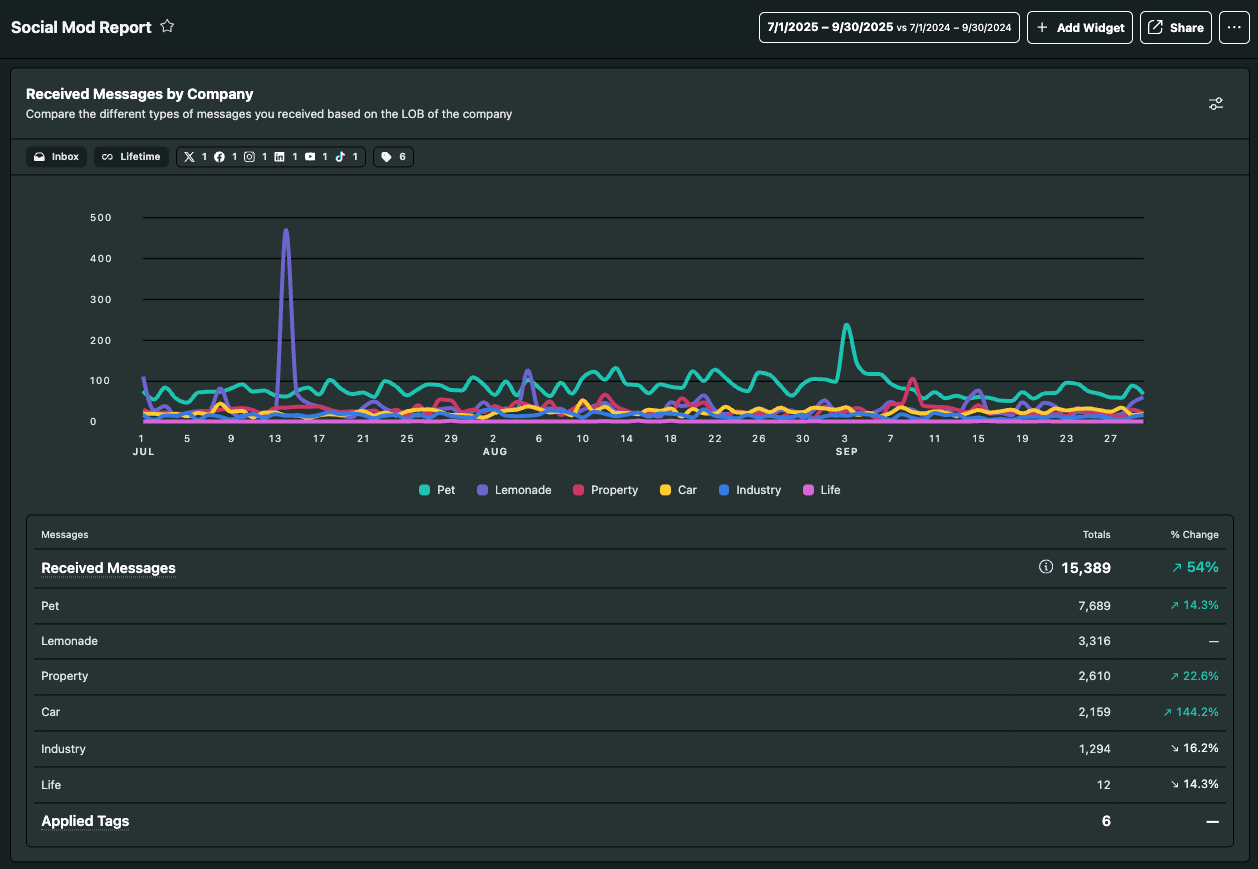
Task: Select the Lifetime filter chip
Action: pyautogui.click(x=131, y=157)
